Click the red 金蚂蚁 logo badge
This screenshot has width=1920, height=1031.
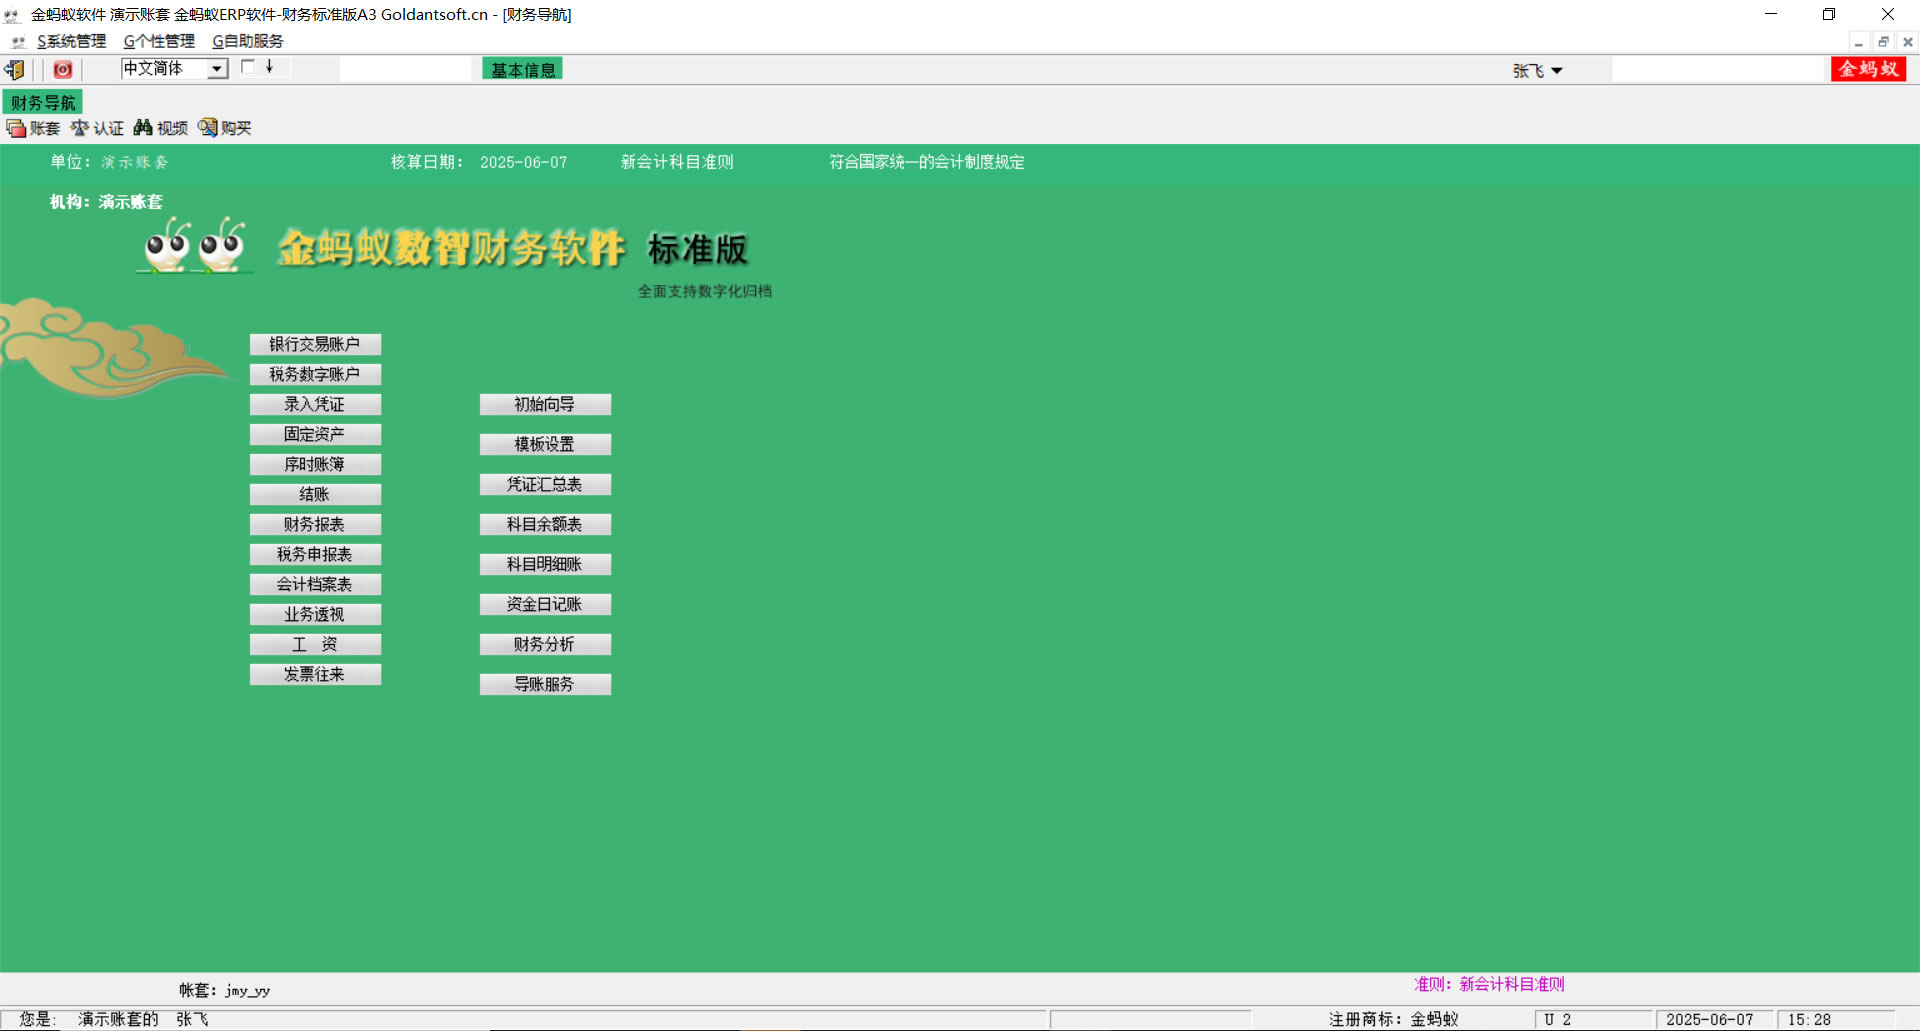1867,69
